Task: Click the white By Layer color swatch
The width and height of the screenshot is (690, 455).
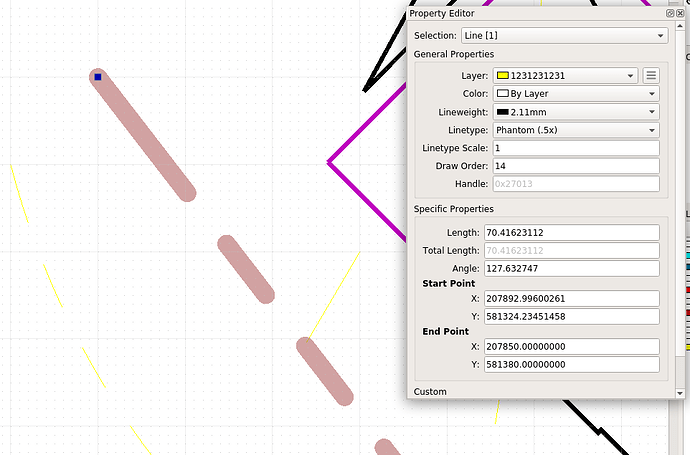Action: click(x=503, y=94)
